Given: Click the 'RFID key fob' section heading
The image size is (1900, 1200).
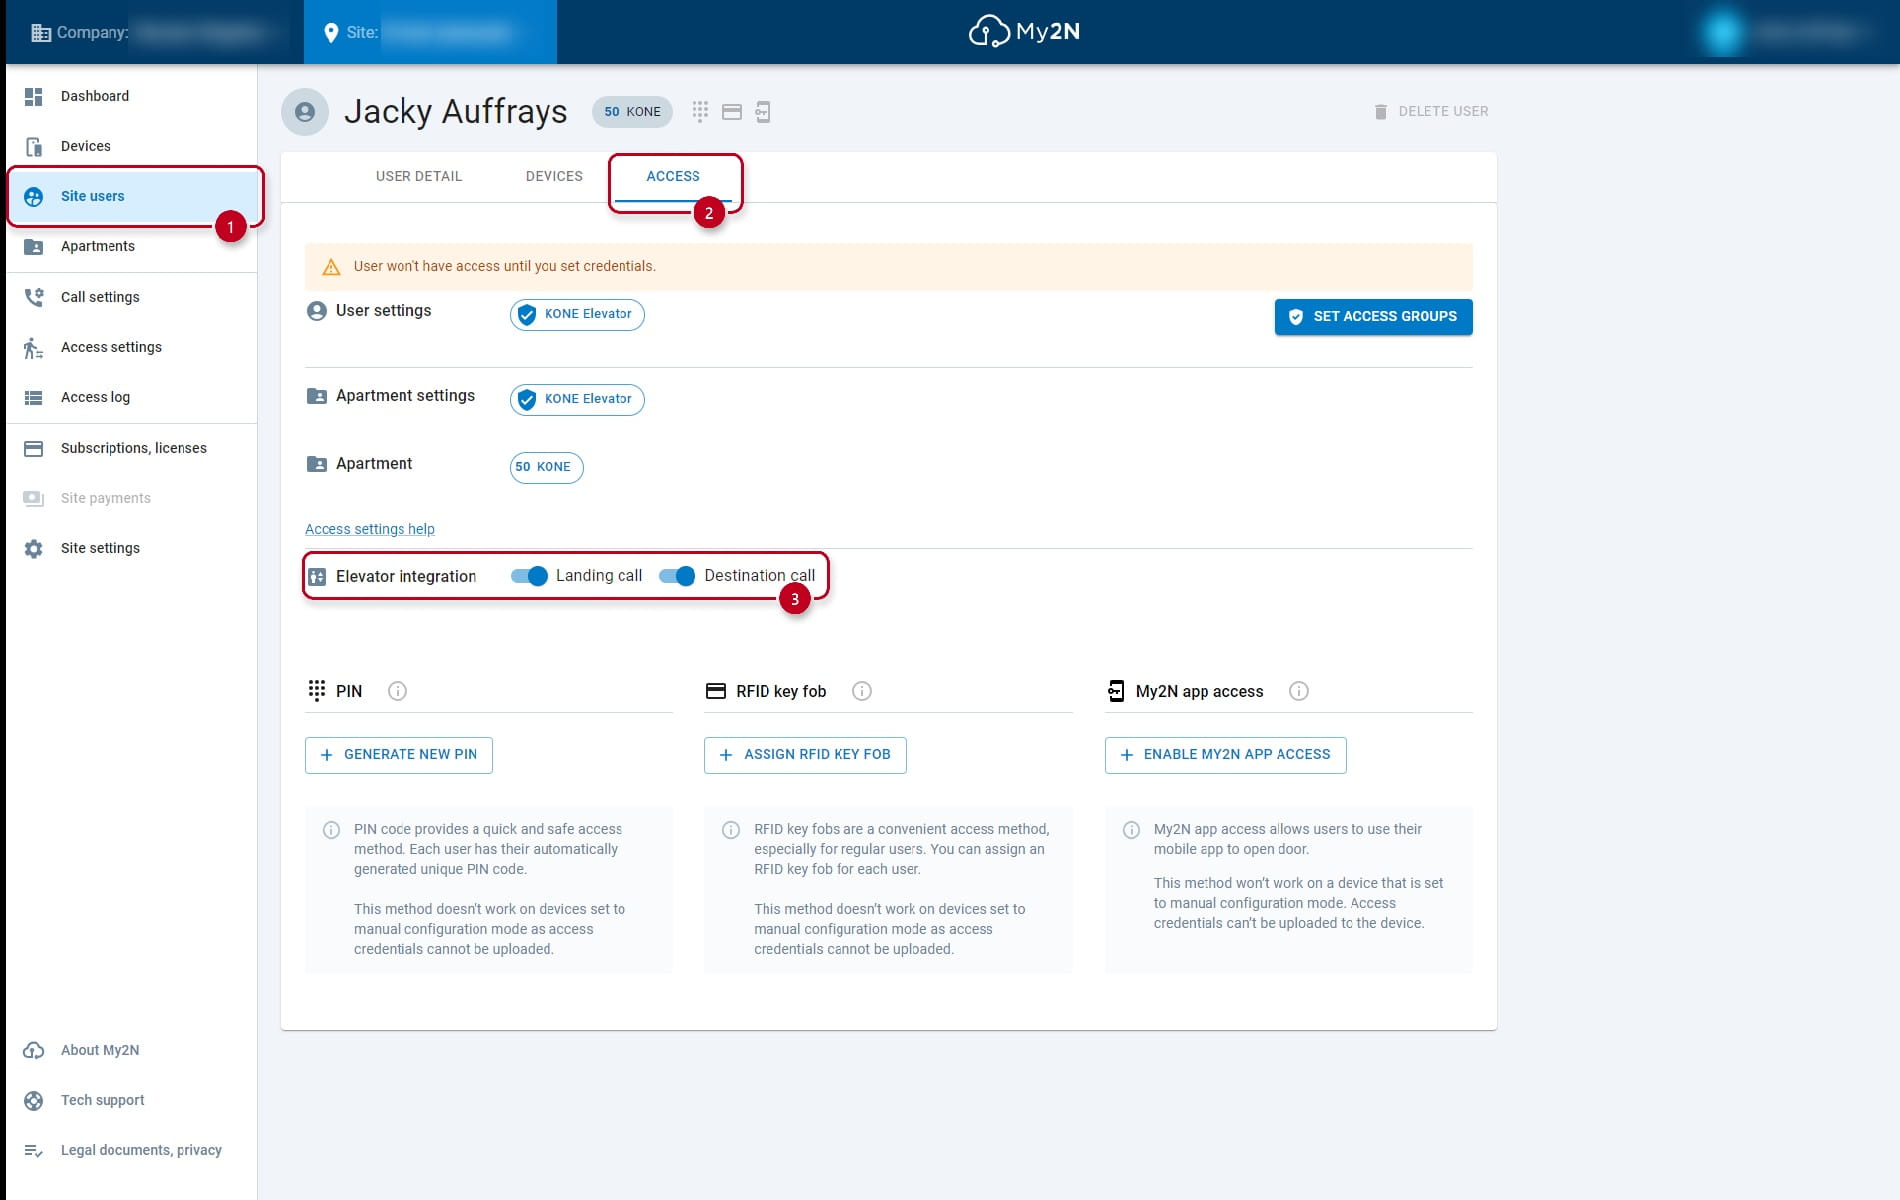Looking at the screenshot, I should pos(781,692).
